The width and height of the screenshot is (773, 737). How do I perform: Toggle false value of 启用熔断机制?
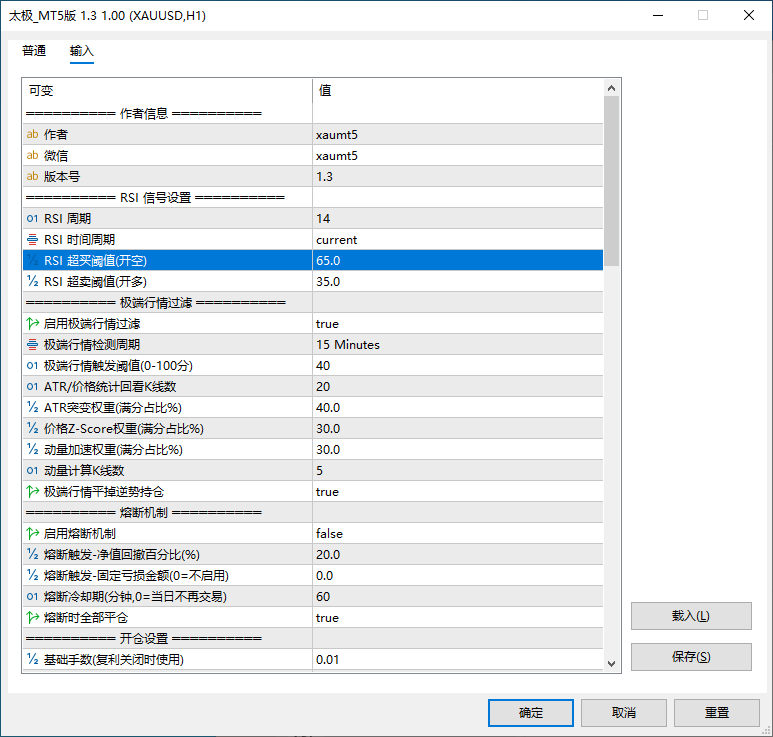tap(457, 533)
